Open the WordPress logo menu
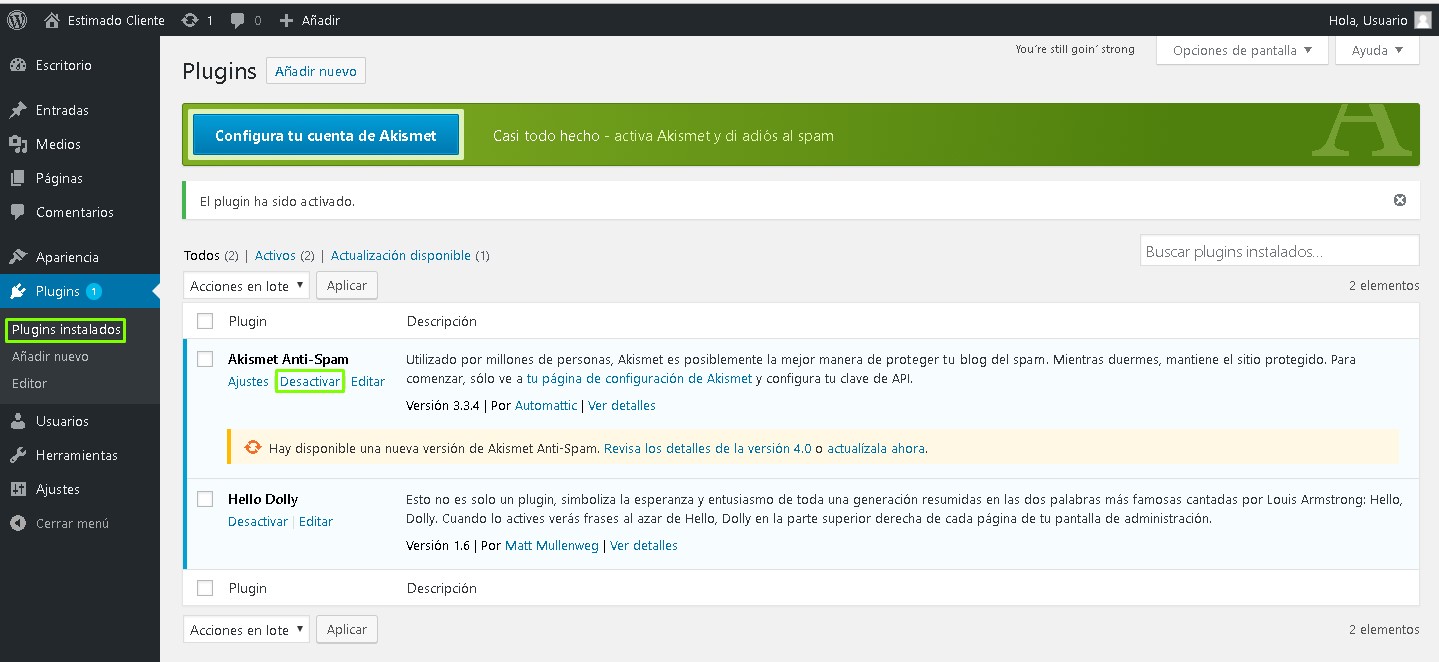 click(17, 20)
